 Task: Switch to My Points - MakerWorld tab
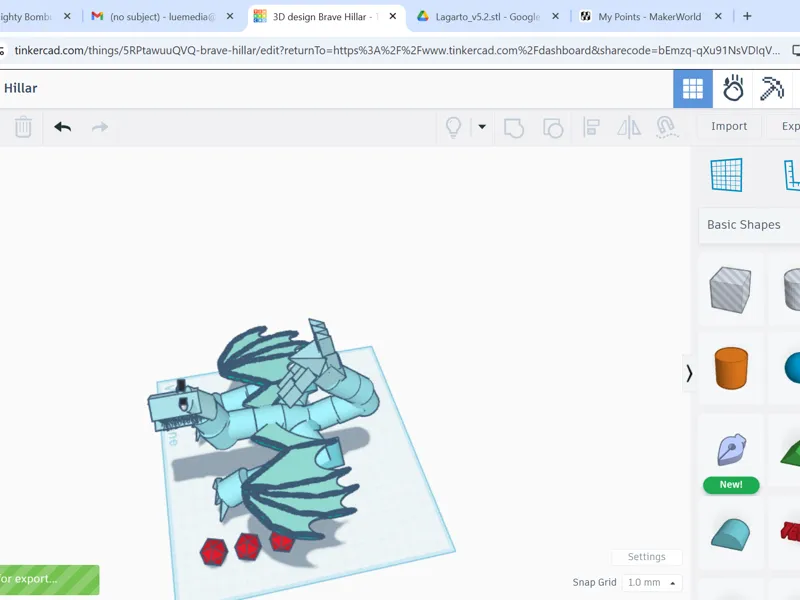click(x=649, y=17)
